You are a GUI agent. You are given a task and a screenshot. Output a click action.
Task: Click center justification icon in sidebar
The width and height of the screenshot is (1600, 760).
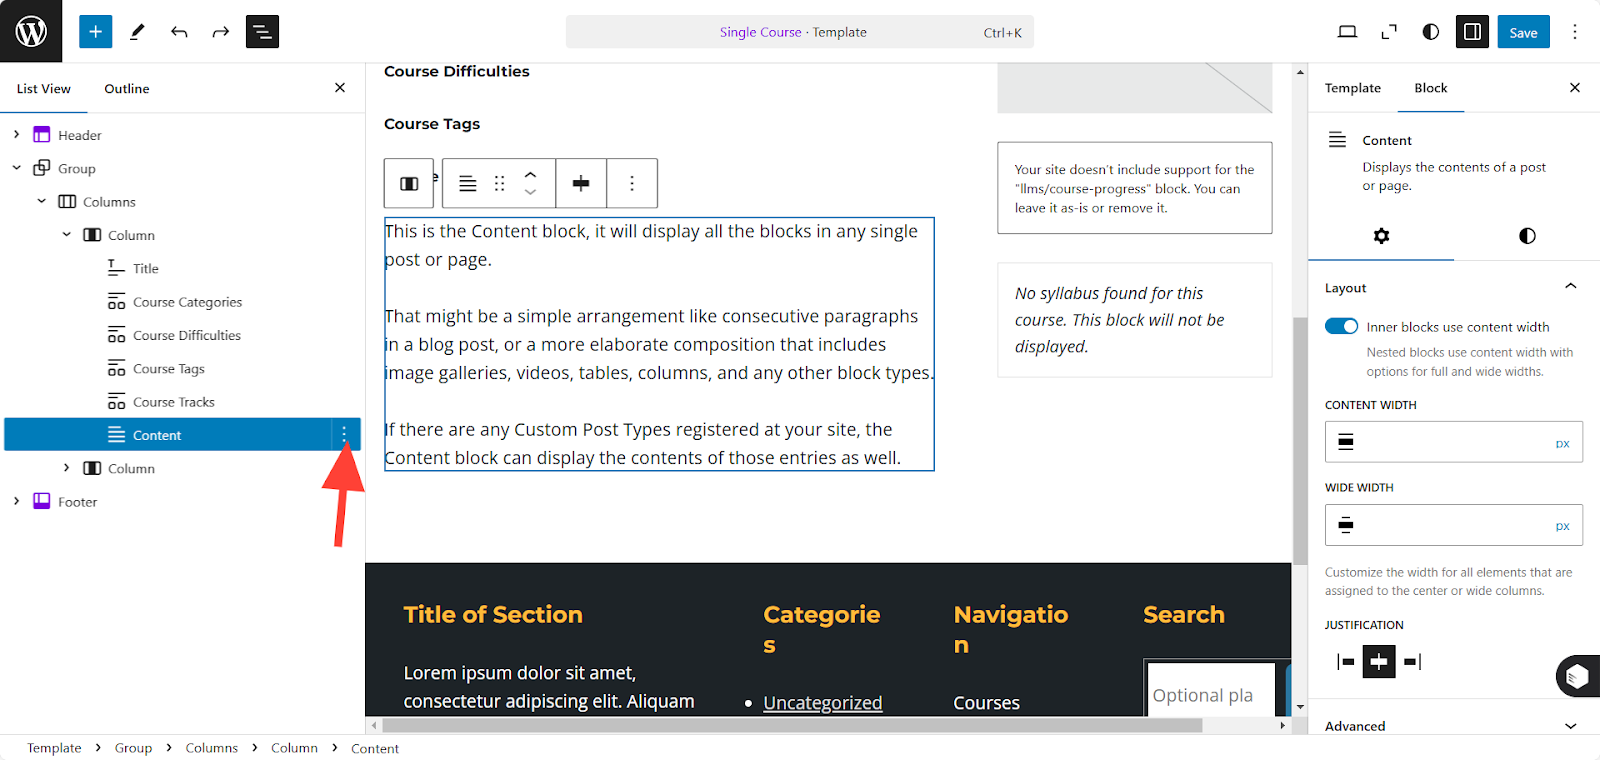[x=1379, y=661]
